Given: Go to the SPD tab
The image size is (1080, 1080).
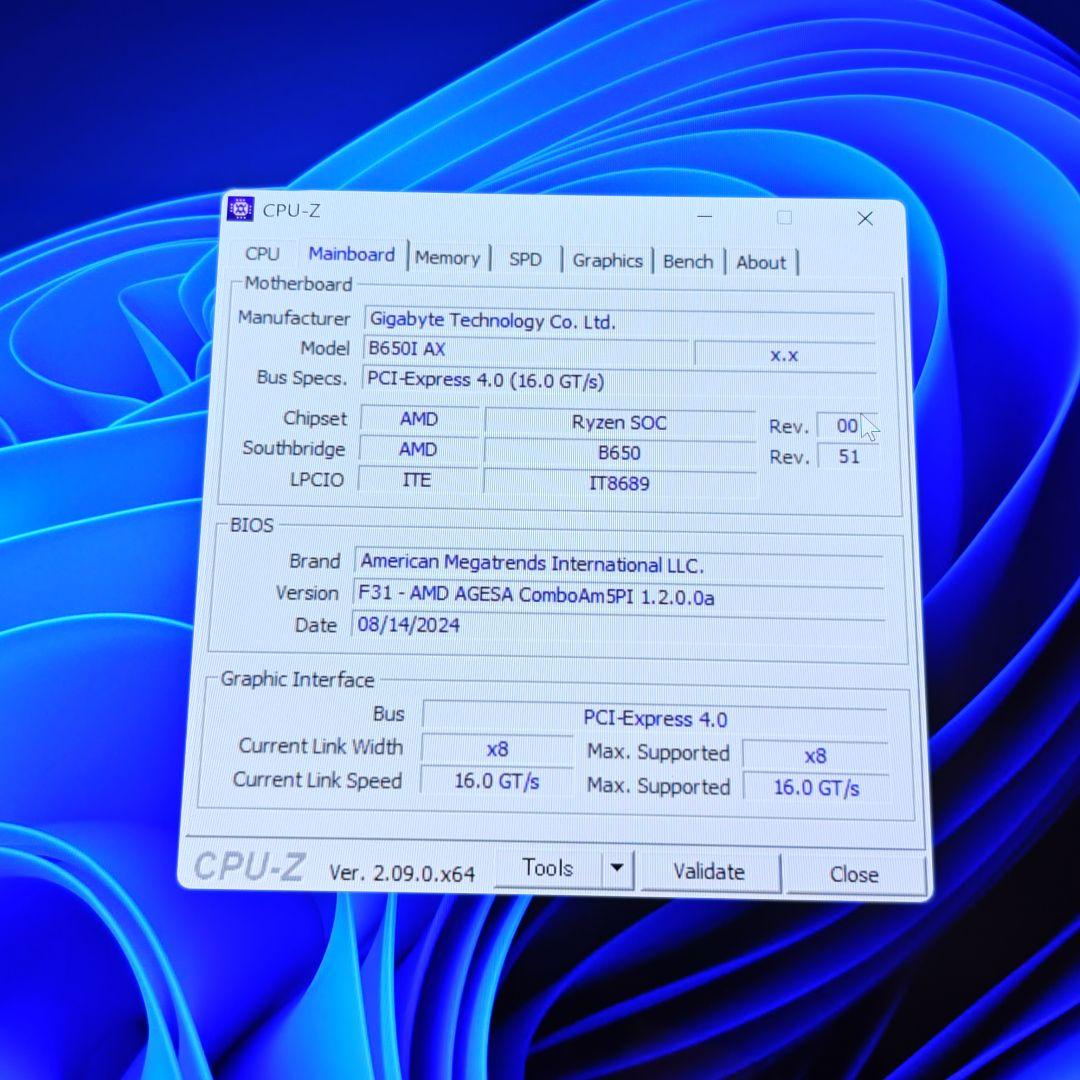Looking at the screenshot, I should pos(526,260).
